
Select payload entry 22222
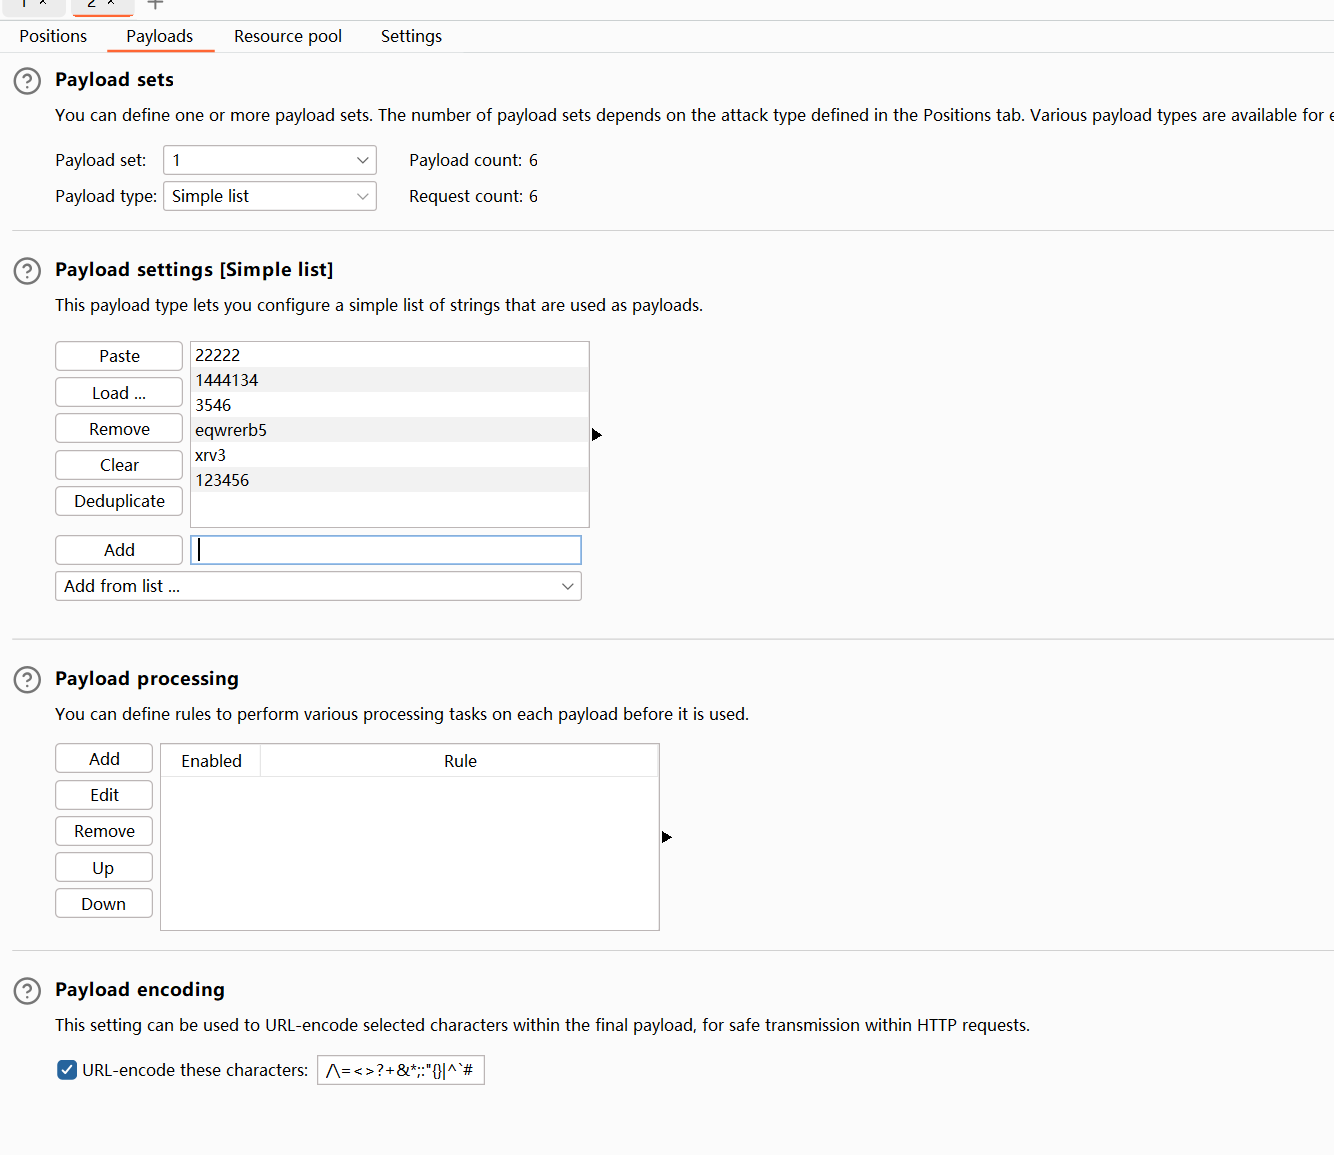(389, 355)
